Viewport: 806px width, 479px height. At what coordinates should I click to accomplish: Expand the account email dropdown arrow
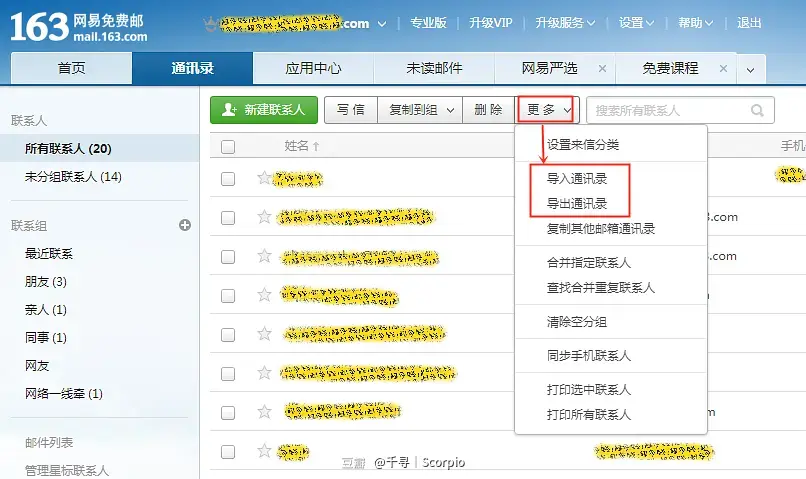tap(382, 24)
